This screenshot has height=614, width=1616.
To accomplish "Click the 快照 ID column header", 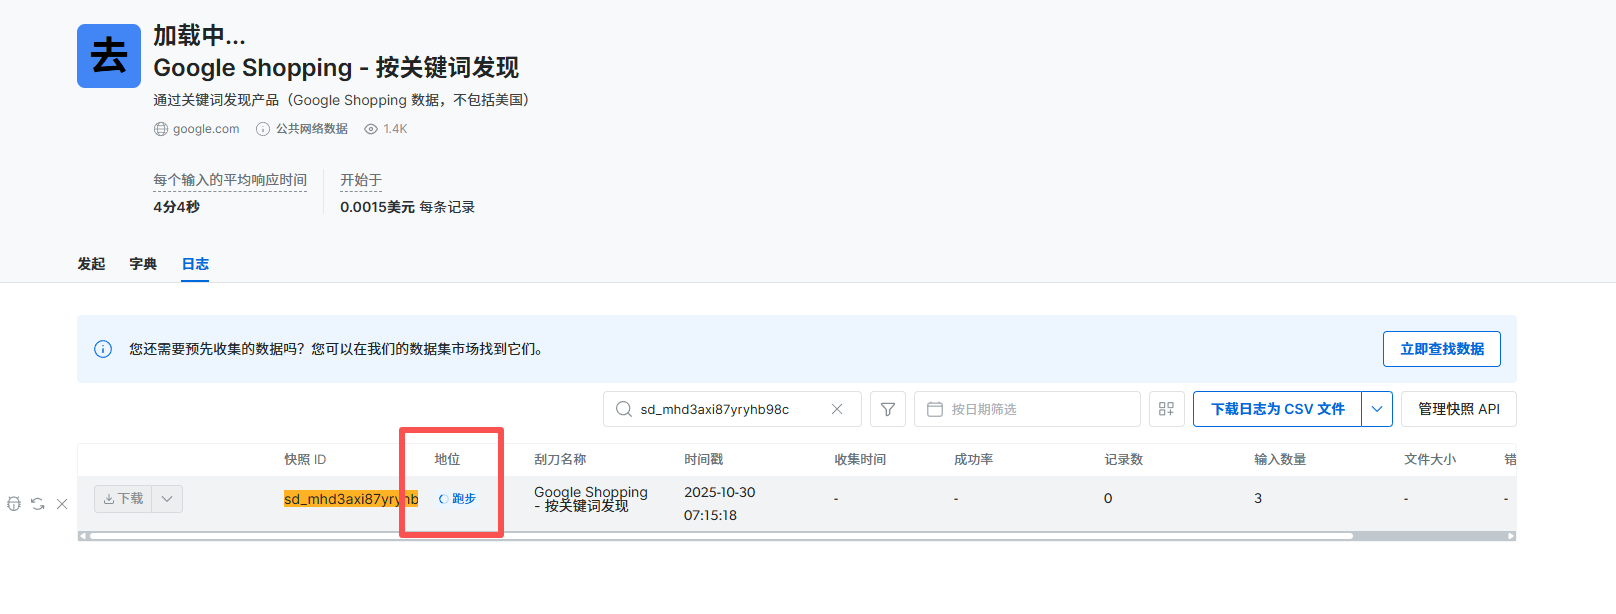I will coord(305,459).
